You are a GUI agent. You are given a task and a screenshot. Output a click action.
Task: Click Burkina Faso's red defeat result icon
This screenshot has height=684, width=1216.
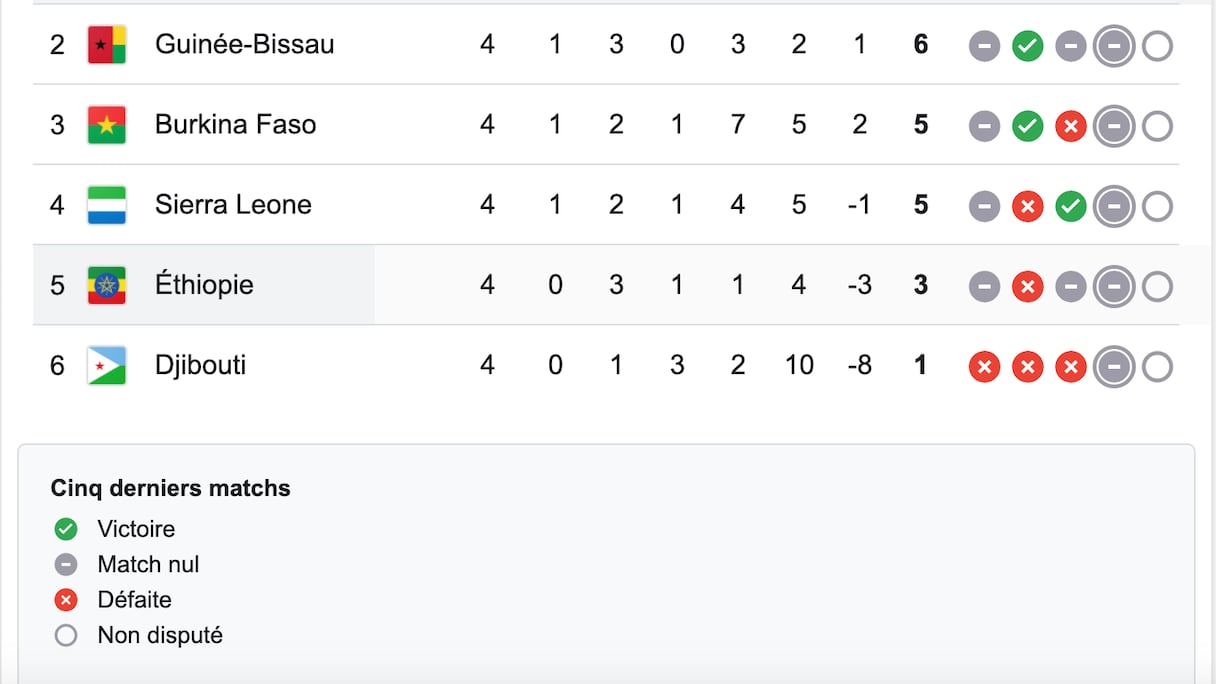(1070, 126)
